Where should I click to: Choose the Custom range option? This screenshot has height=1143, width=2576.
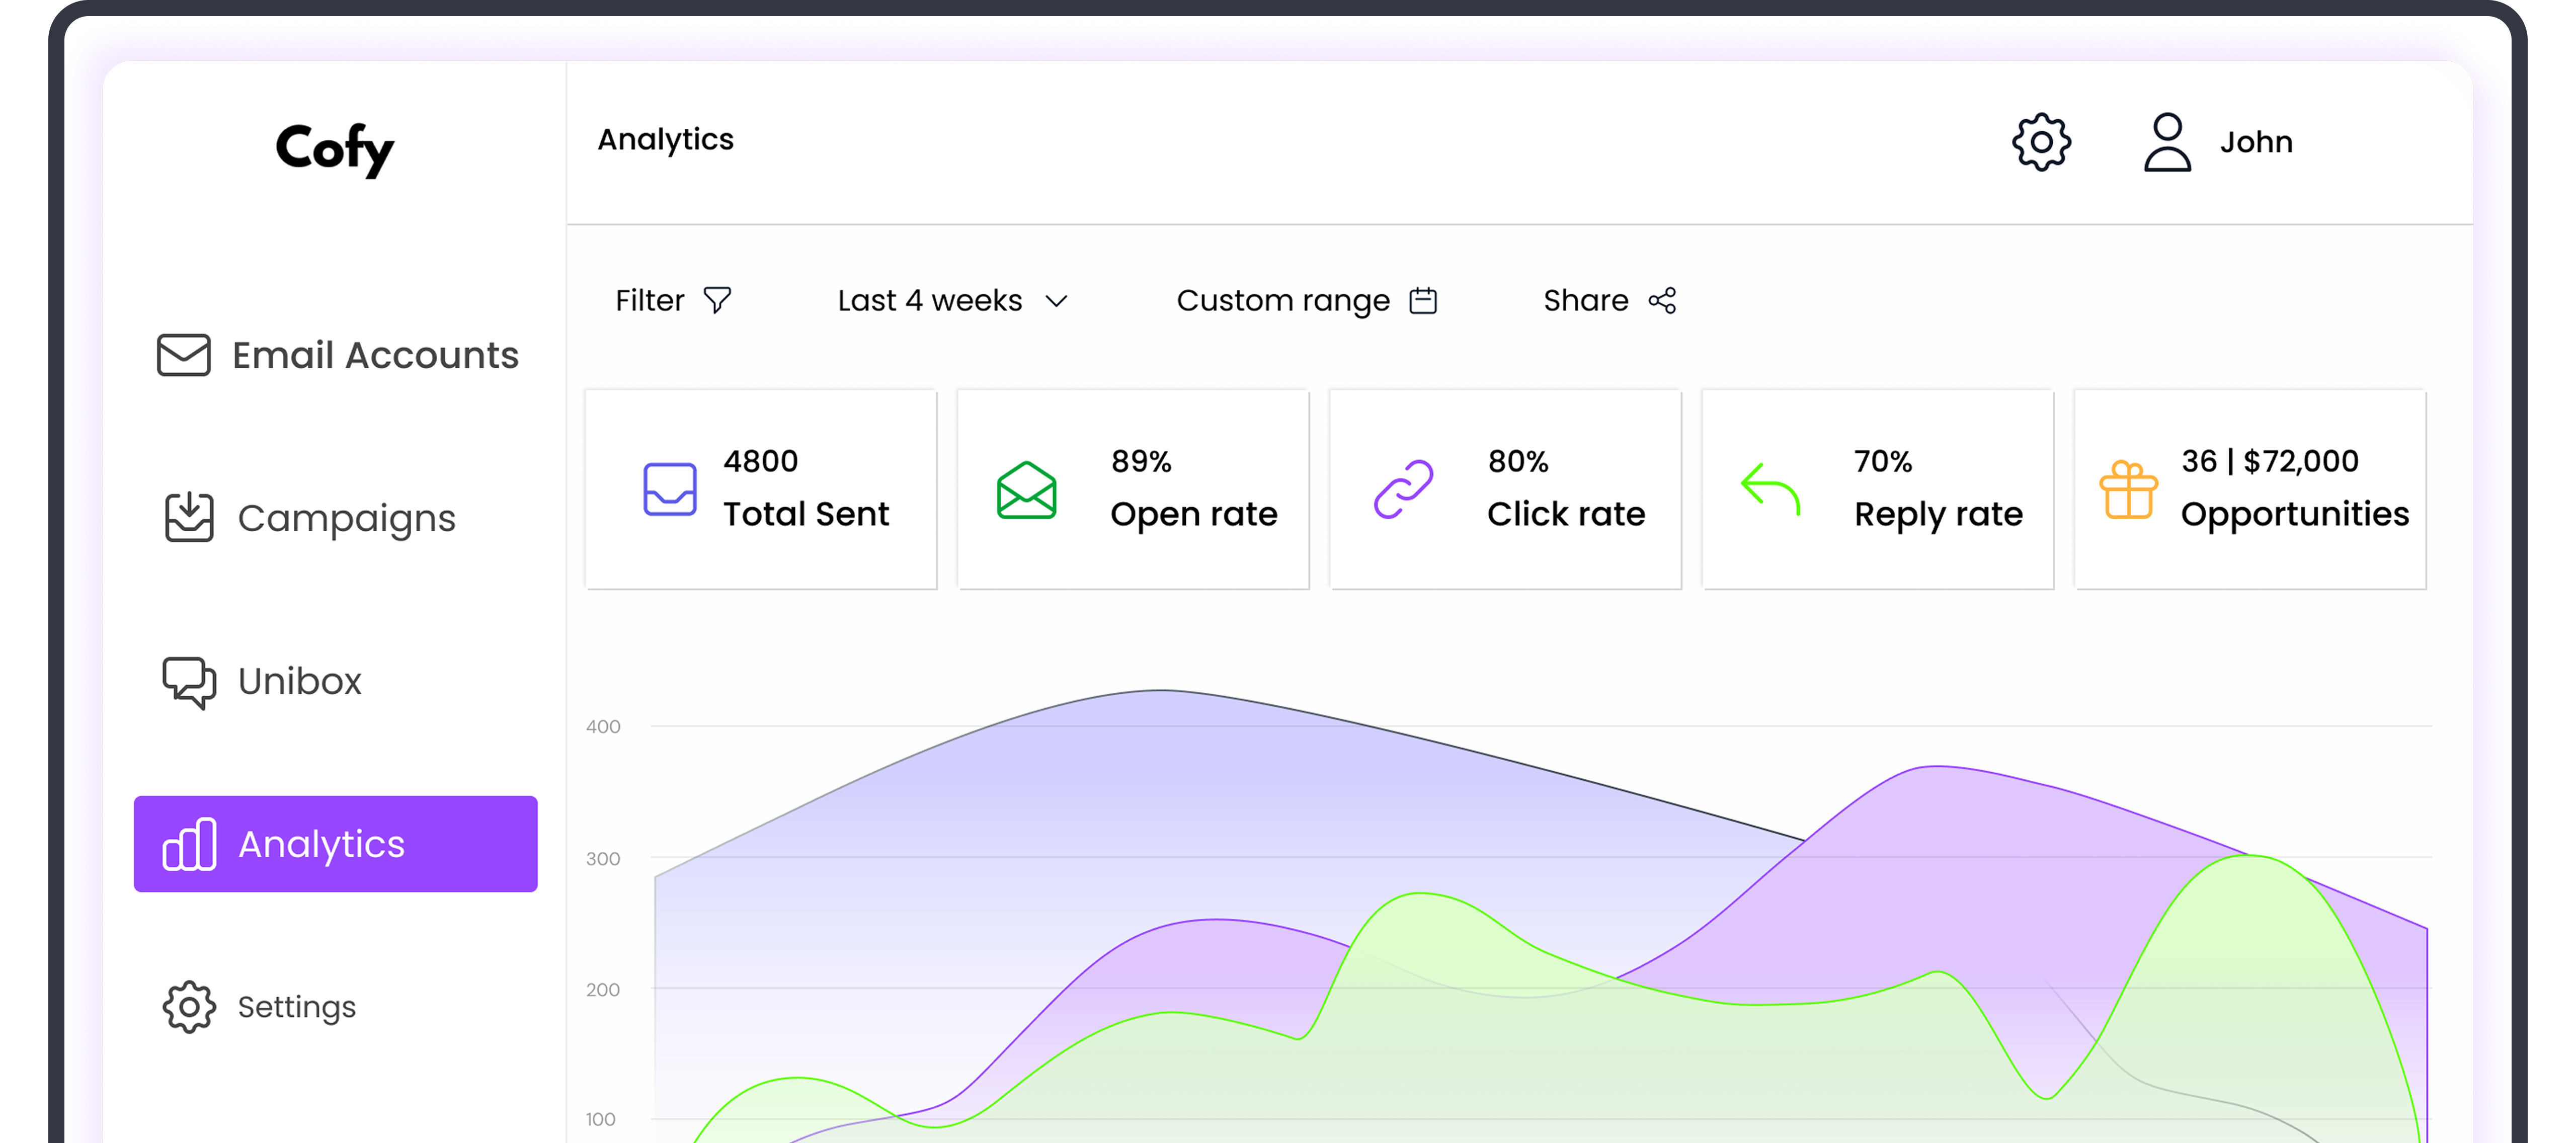pyautogui.click(x=1307, y=300)
